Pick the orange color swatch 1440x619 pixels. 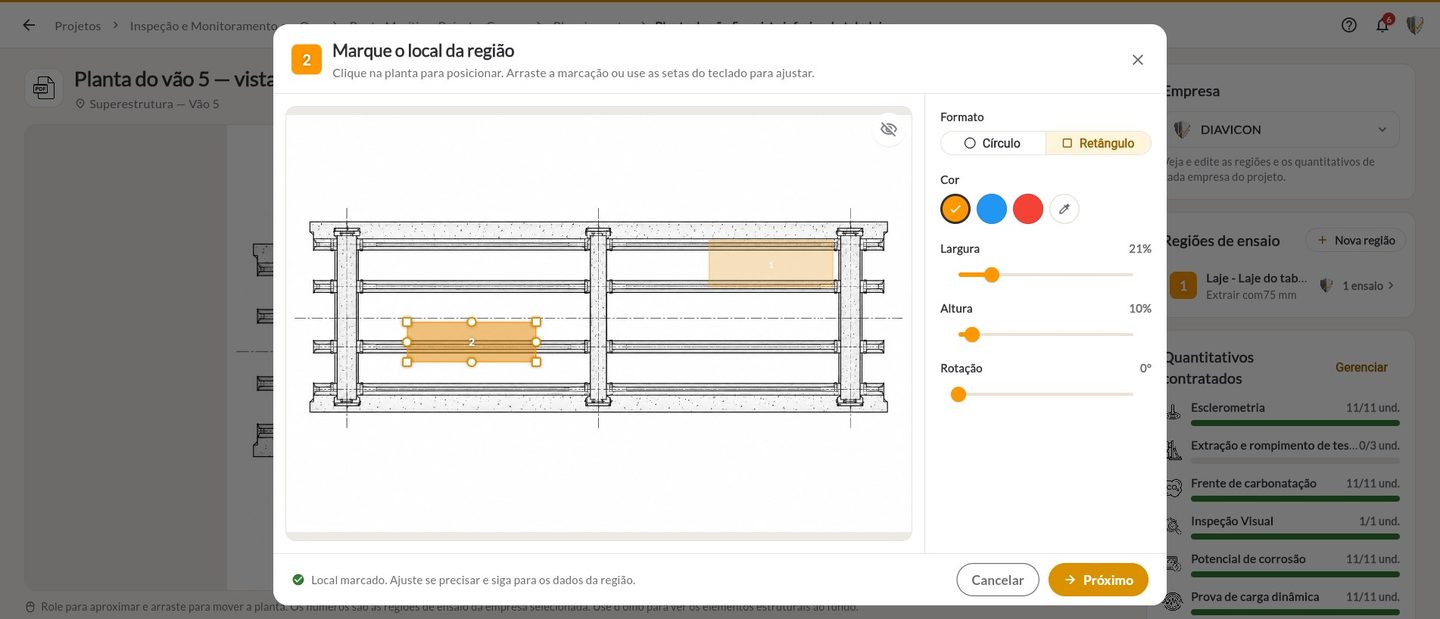[x=956, y=209]
